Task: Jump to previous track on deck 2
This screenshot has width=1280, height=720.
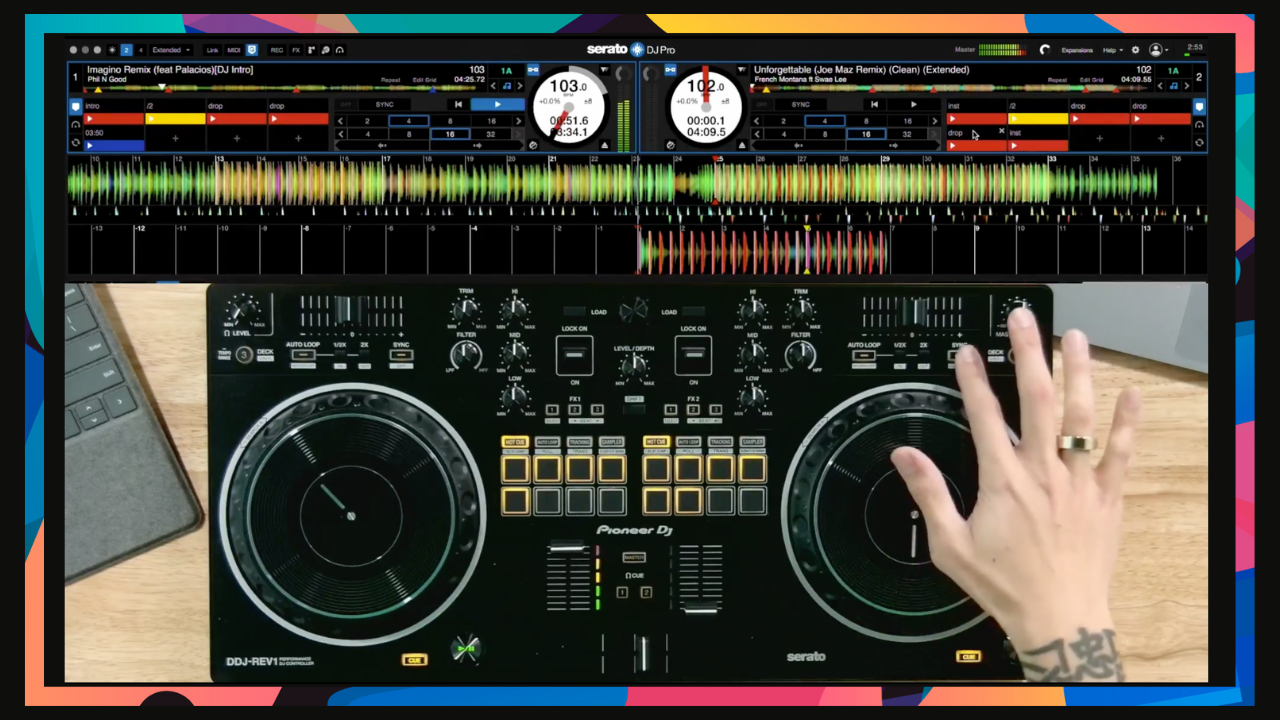Action: click(x=874, y=104)
